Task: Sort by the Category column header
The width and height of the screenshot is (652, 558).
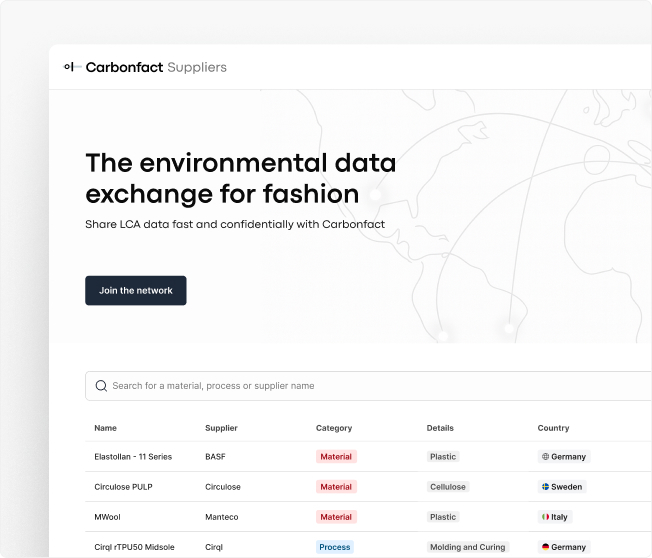Action: (334, 428)
